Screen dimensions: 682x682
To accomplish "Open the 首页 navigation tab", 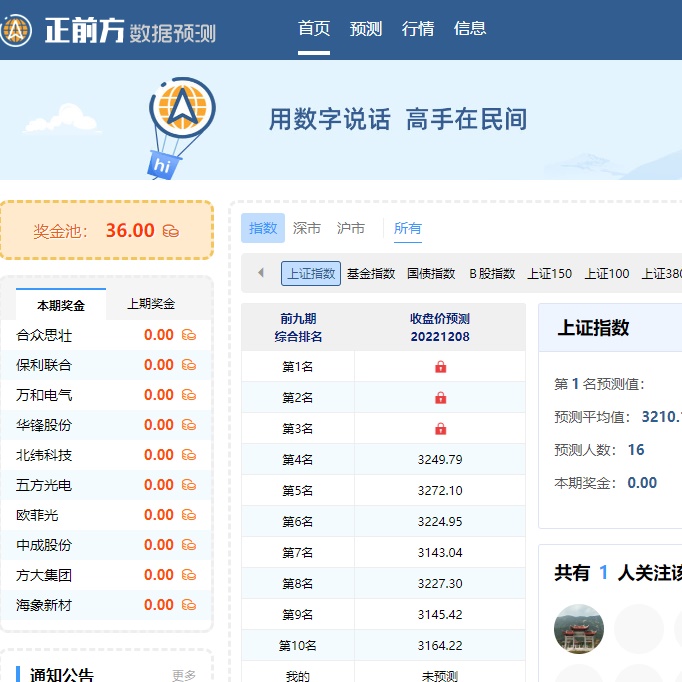I will point(314,29).
